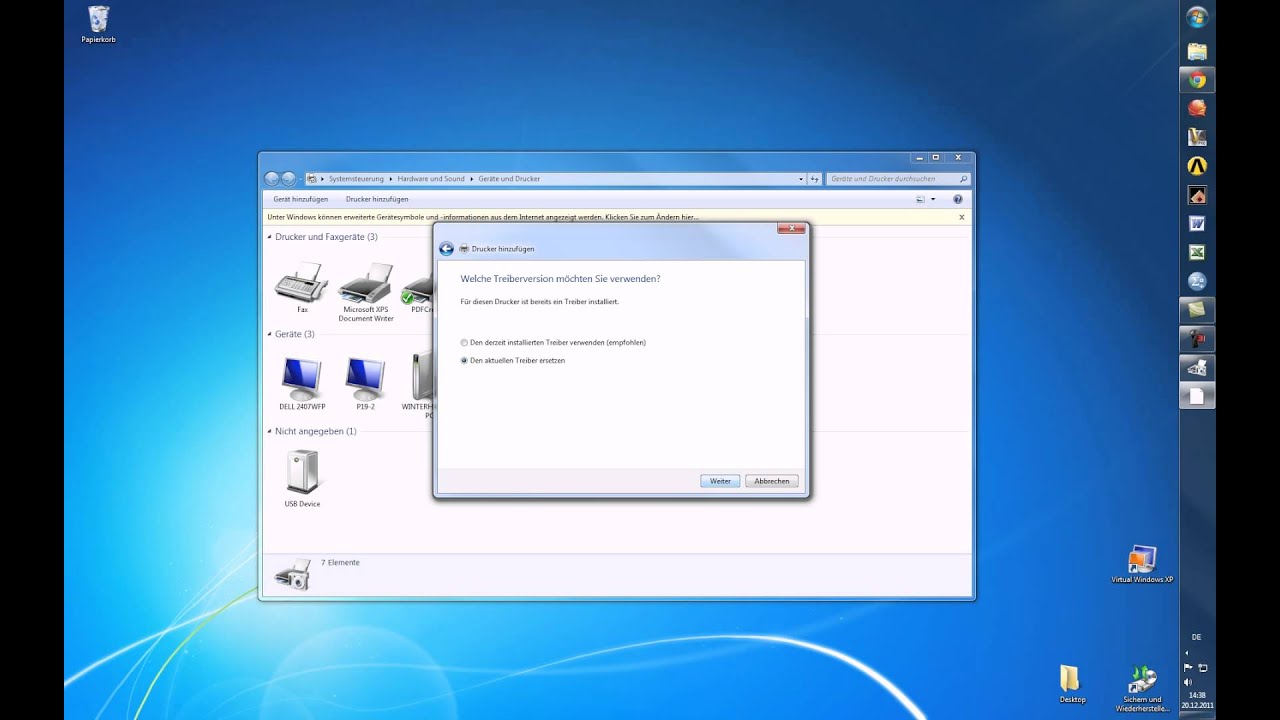Image resolution: width=1280 pixels, height=720 pixels.
Task: Click 'Drucker hinzufügen' in the Explorer toolbar
Action: tap(377, 199)
